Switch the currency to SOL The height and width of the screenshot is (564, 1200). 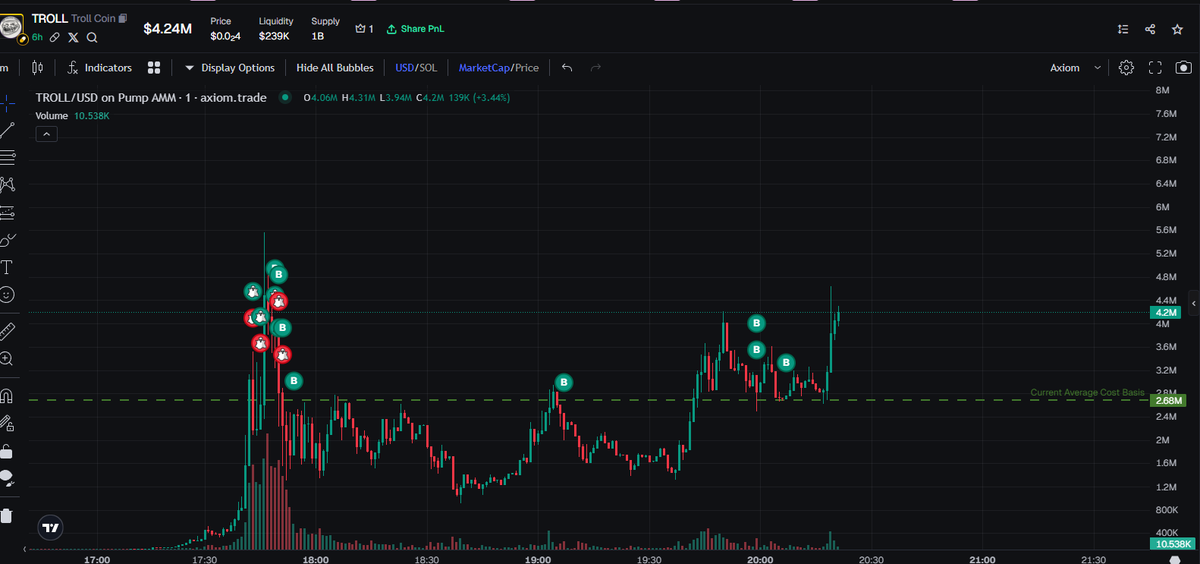pyautogui.click(x=429, y=68)
